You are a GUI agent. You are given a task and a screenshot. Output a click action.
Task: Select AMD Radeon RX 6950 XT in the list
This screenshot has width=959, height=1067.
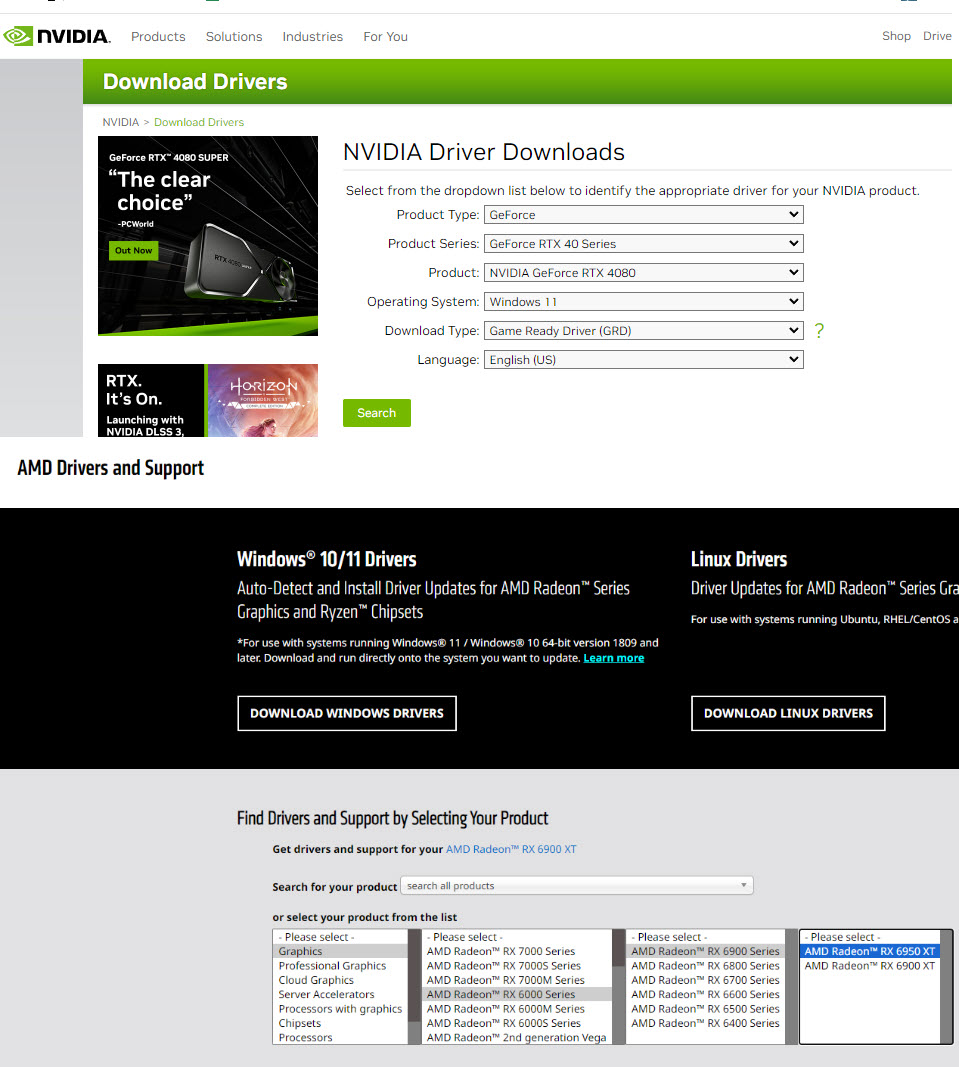[x=869, y=951]
